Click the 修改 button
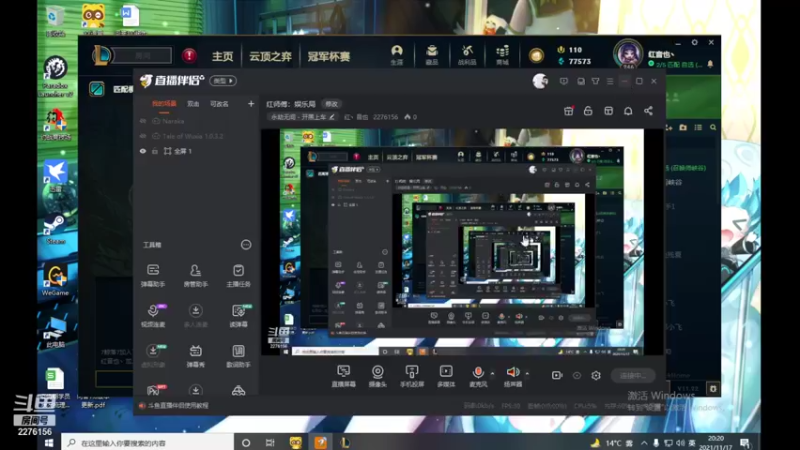Screen dimensions: 800x450 [x=332, y=104]
